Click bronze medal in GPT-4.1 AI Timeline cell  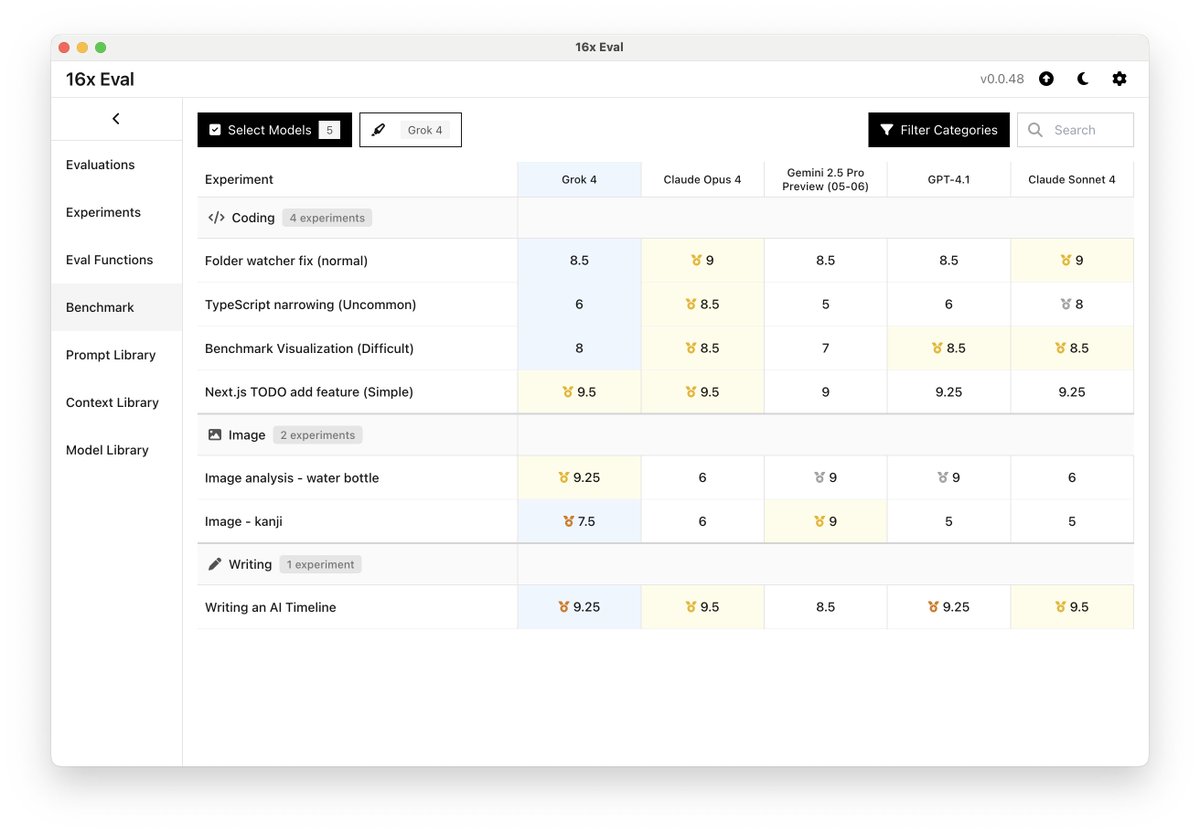click(x=933, y=607)
